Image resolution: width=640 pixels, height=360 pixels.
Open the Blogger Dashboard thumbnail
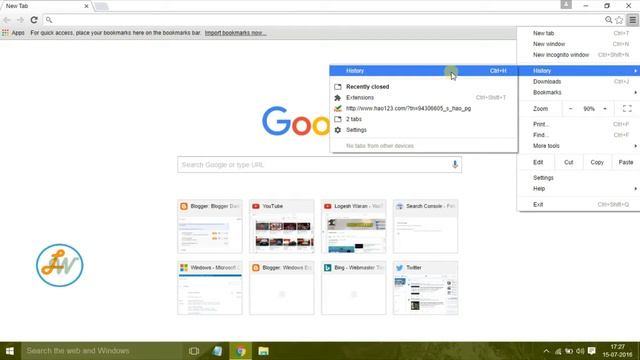[210, 226]
